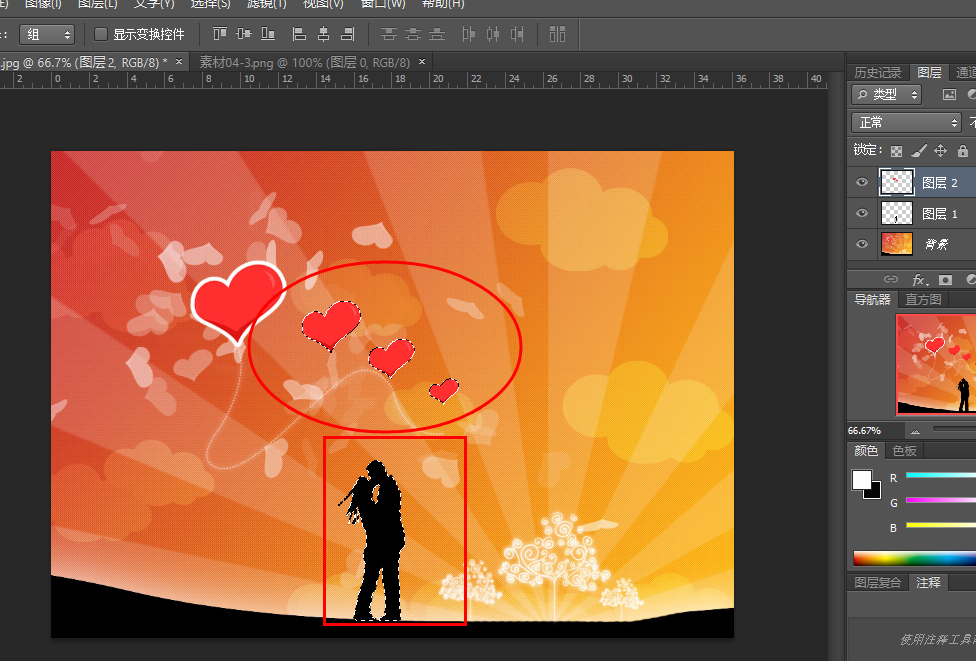The height and width of the screenshot is (661, 976).
Task: Click the background color swatch
Action: pyautogui.click(x=875, y=494)
